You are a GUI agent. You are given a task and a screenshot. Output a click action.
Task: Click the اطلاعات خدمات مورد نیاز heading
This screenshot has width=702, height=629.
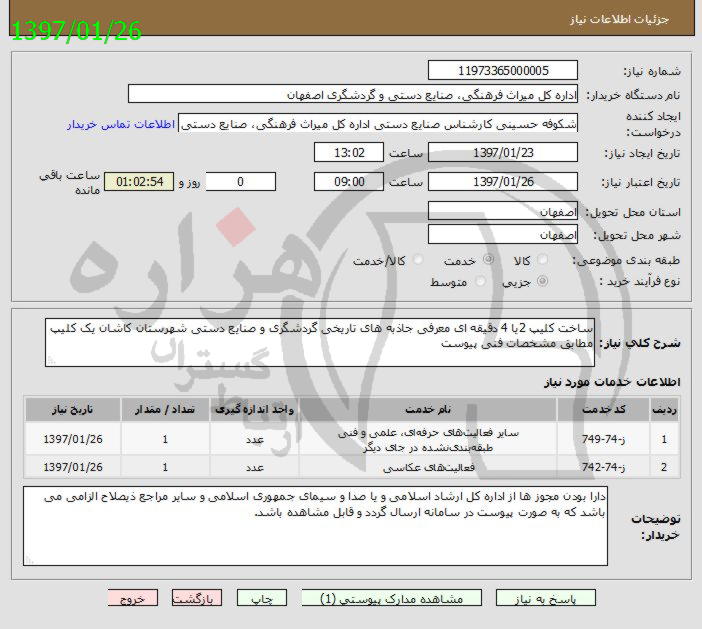tap(612, 382)
